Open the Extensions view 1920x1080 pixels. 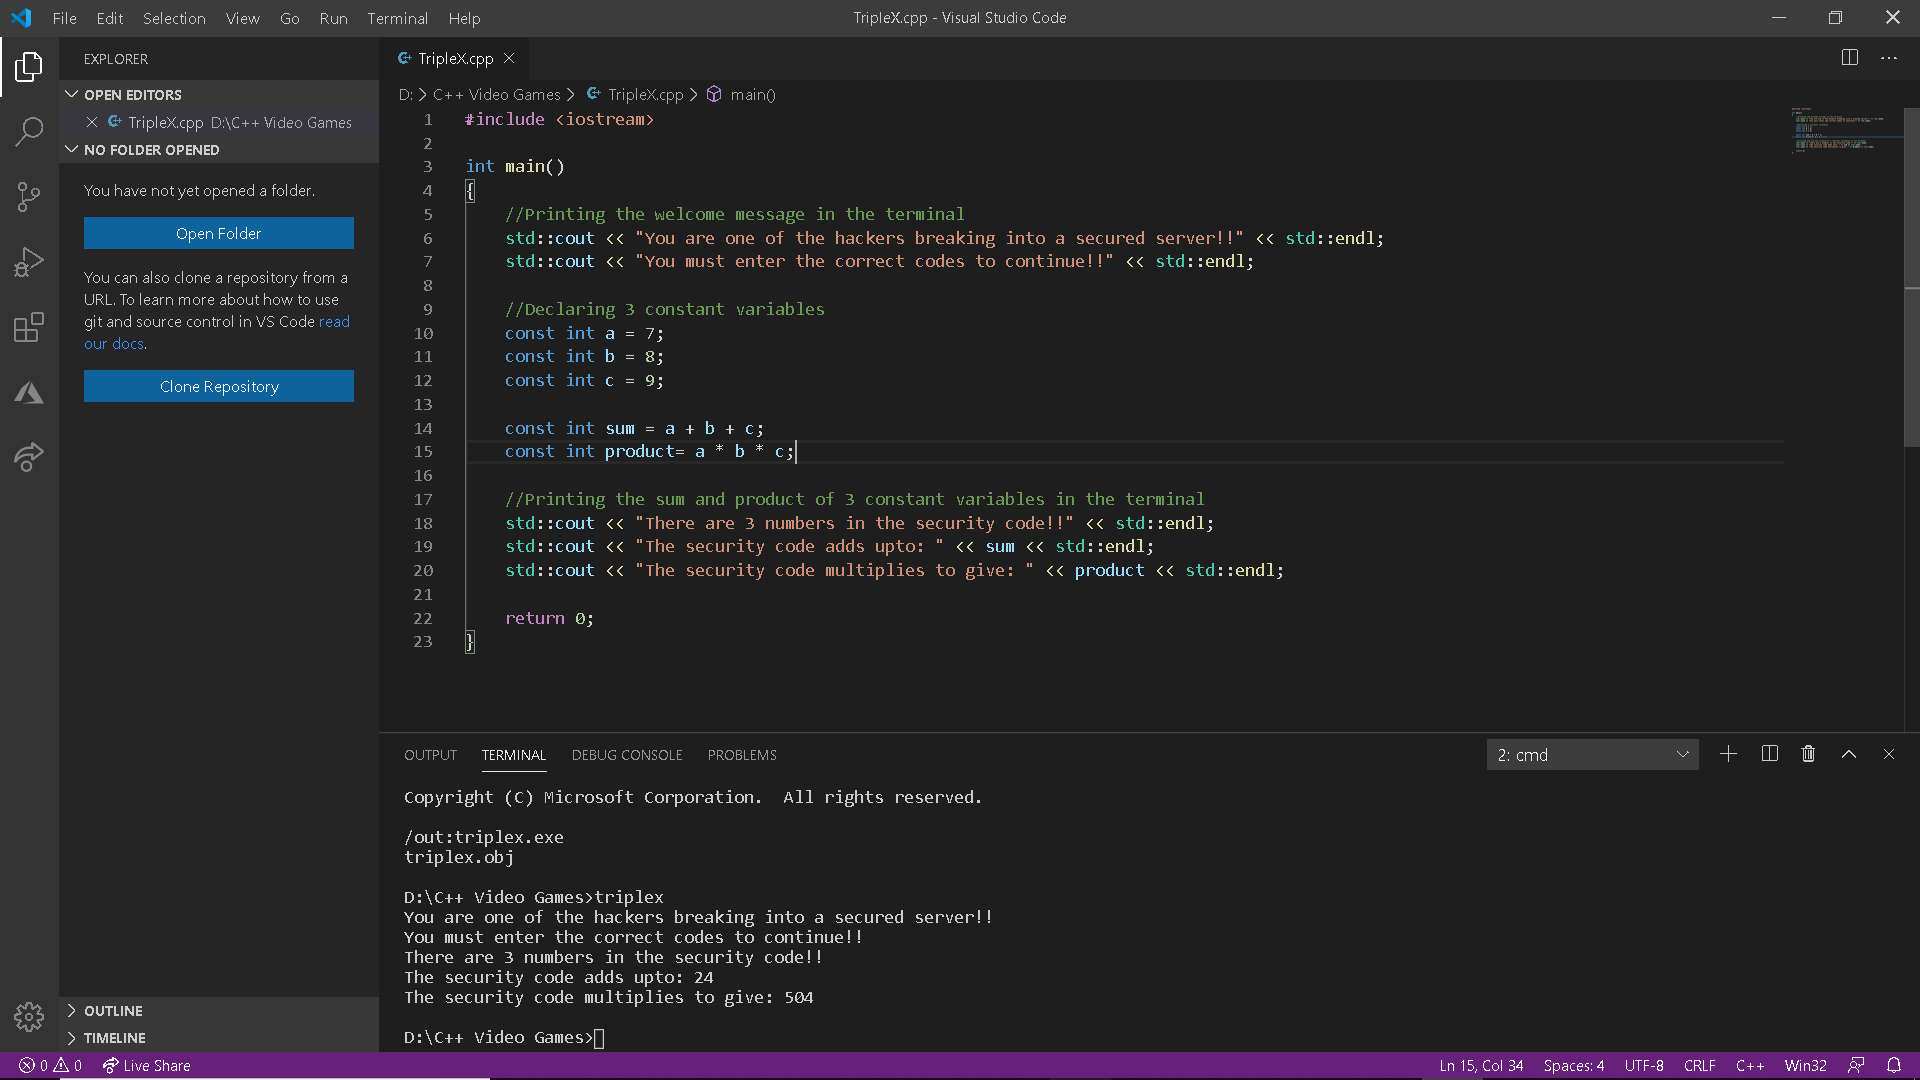(29, 327)
